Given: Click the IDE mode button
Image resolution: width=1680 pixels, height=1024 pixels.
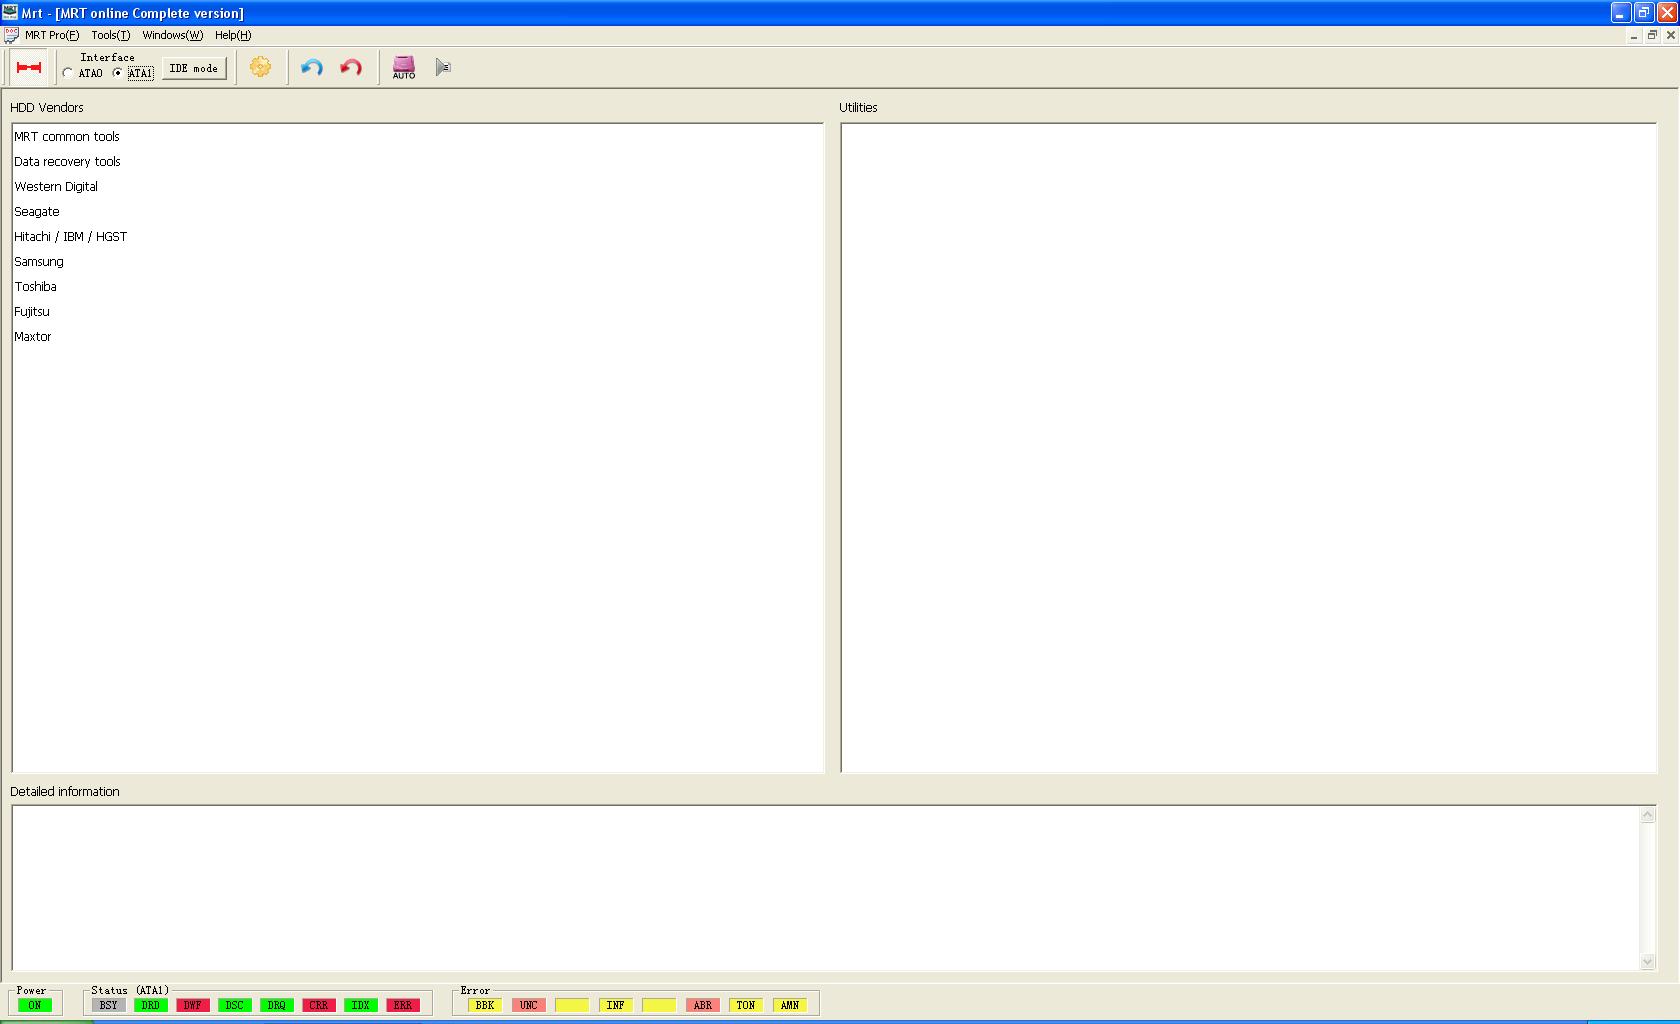Looking at the screenshot, I should click(x=194, y=68).
